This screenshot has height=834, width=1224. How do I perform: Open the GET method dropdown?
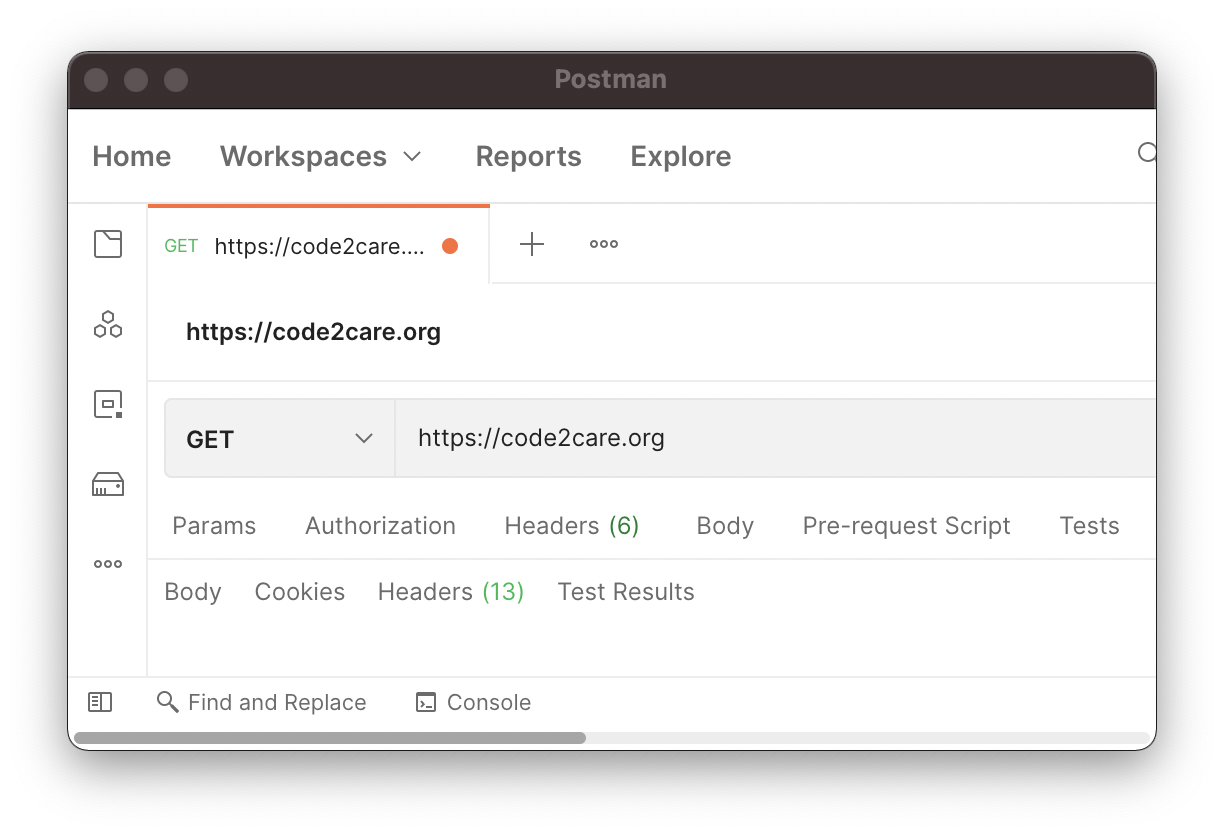[x=279, y=439]
